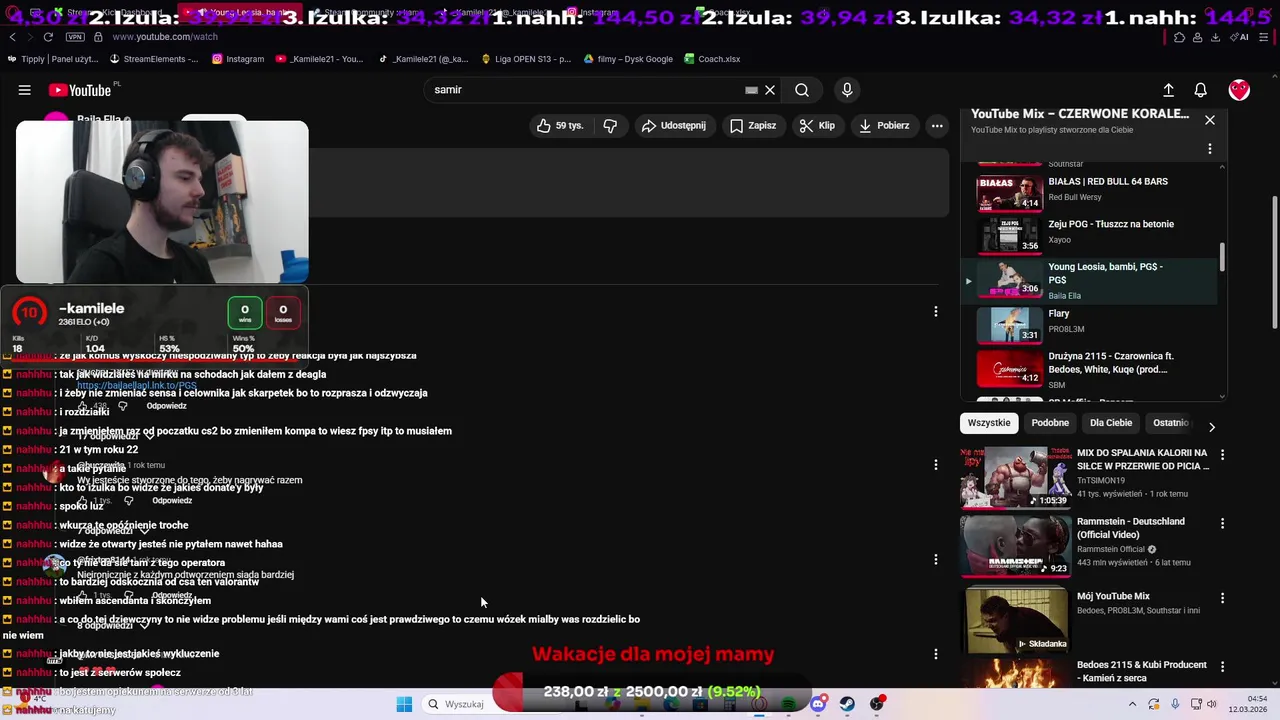Click the magnifier search button
Screen dimensions: 1280x720
pos(802,90)
